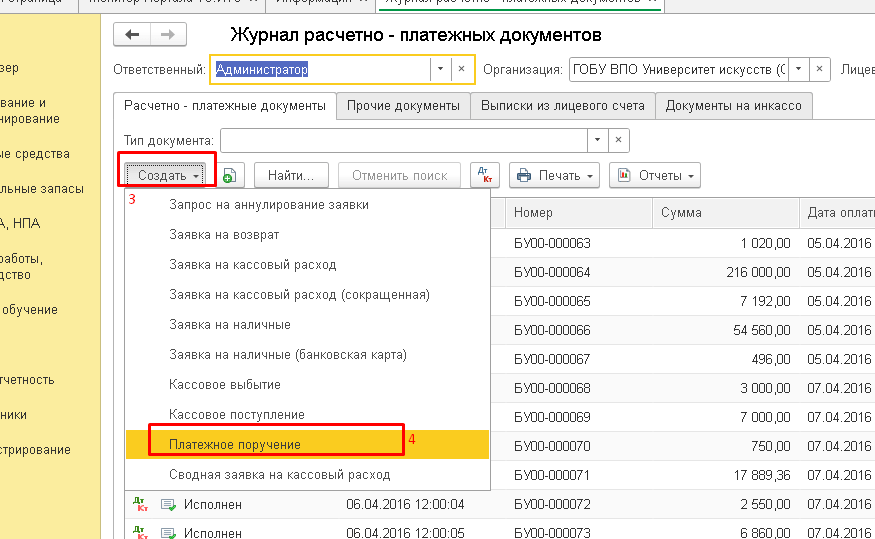Clear the Тип документа field with its X button
This screenshot has width=875, height=539.
[x=619, y=140]
